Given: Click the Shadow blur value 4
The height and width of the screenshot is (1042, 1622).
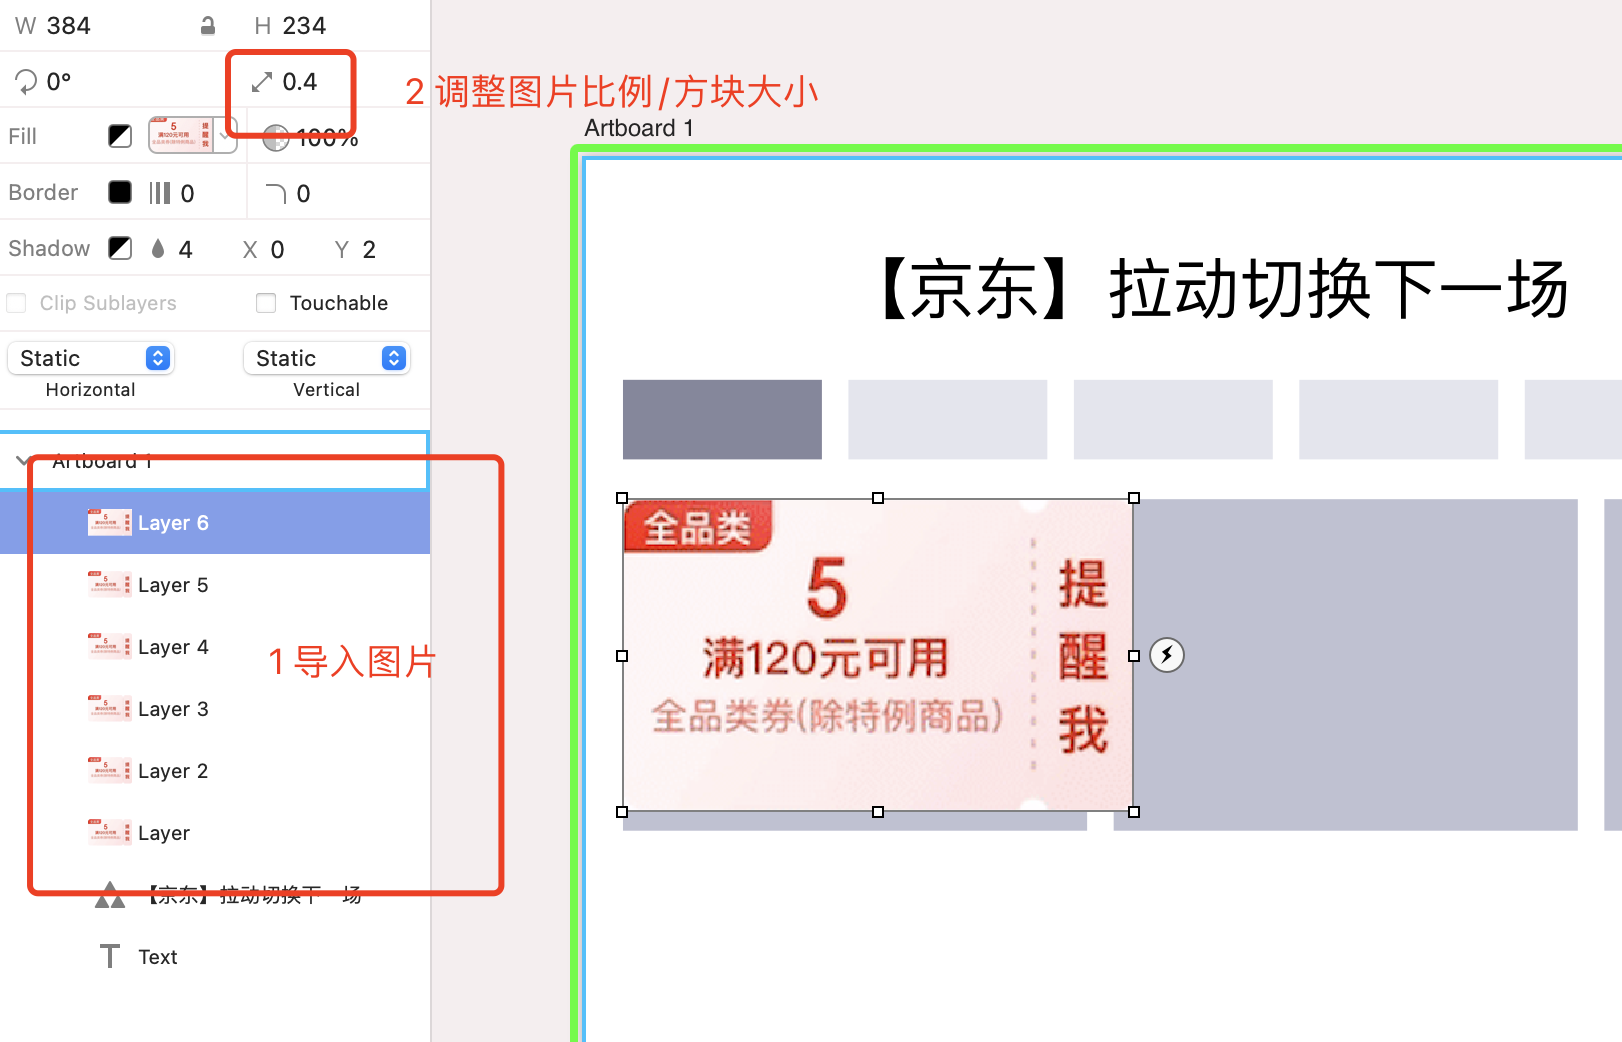Looking at the screenshot, I should coord(185,250).
